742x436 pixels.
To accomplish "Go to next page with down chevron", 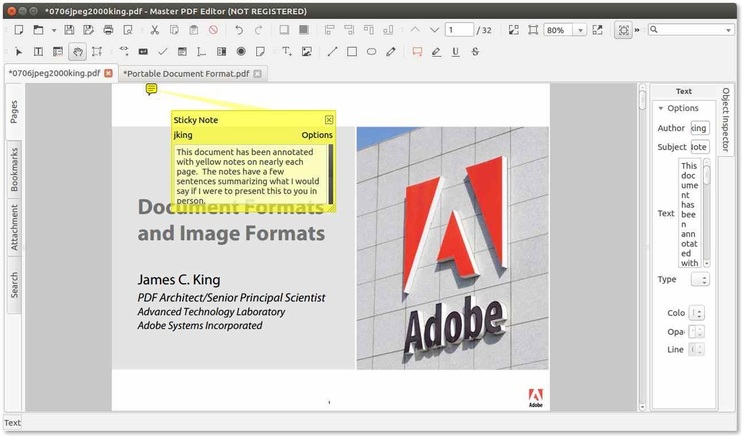I will pyautogui.click(x=434, y=30).
